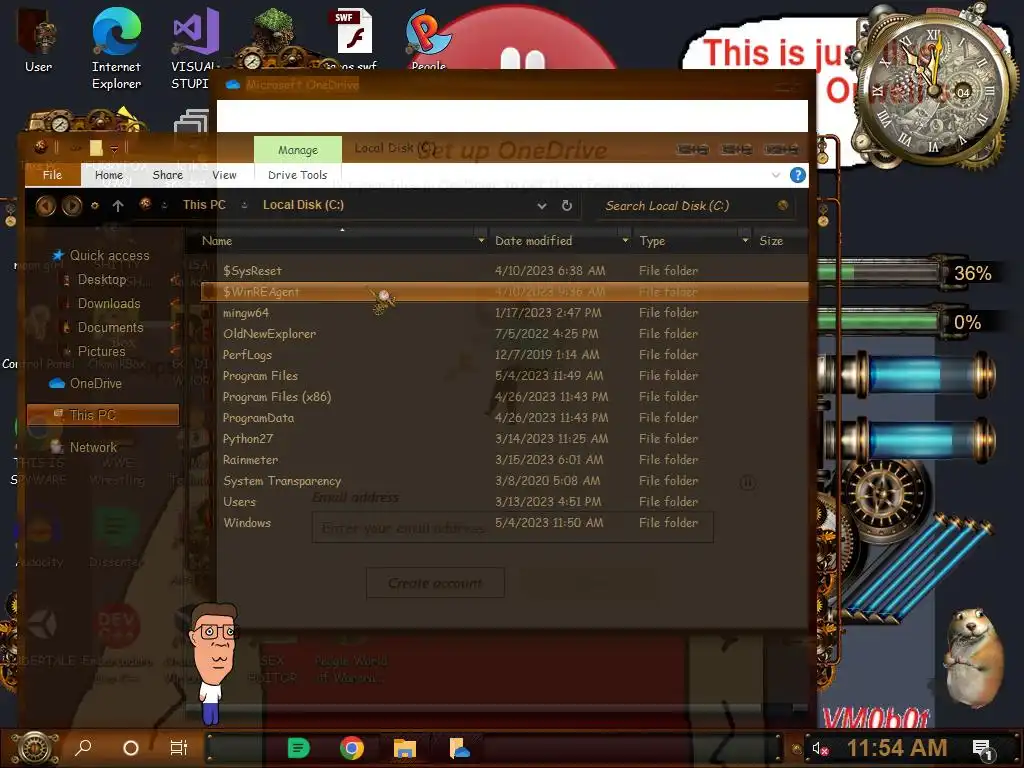The image size is (1024, 768).
Task: Open the Explorer help button
Action: [797, 175]
